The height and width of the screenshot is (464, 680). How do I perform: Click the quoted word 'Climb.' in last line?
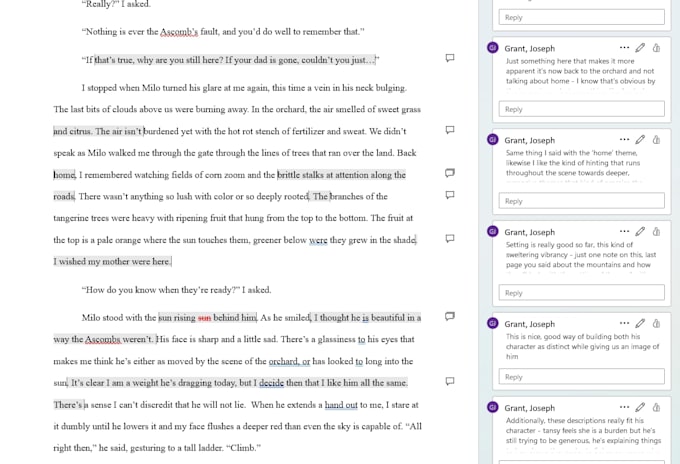click(243, 448)
